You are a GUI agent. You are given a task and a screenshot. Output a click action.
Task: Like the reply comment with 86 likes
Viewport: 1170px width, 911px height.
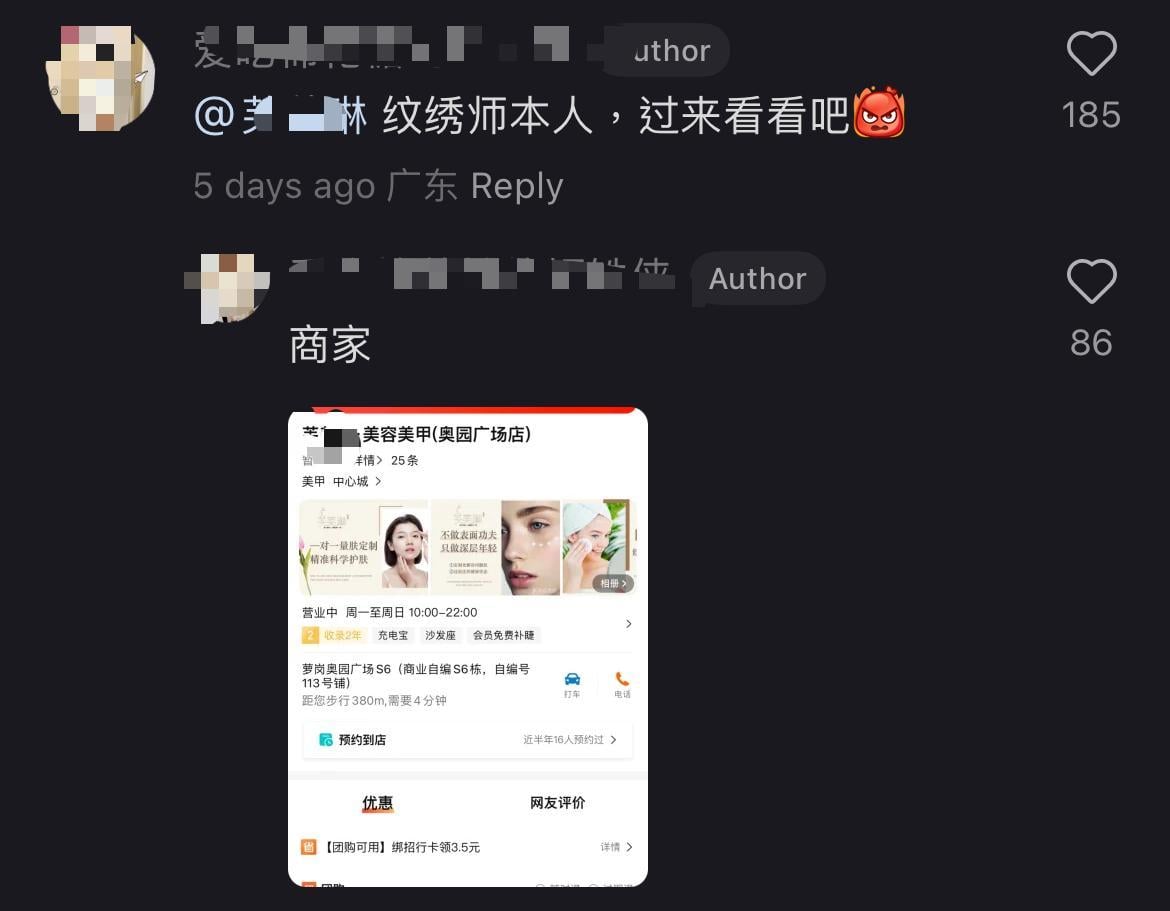tap(1091, 281)
